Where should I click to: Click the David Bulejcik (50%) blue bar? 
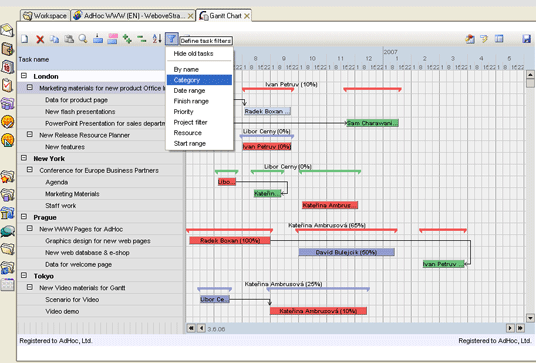point(347,252)
